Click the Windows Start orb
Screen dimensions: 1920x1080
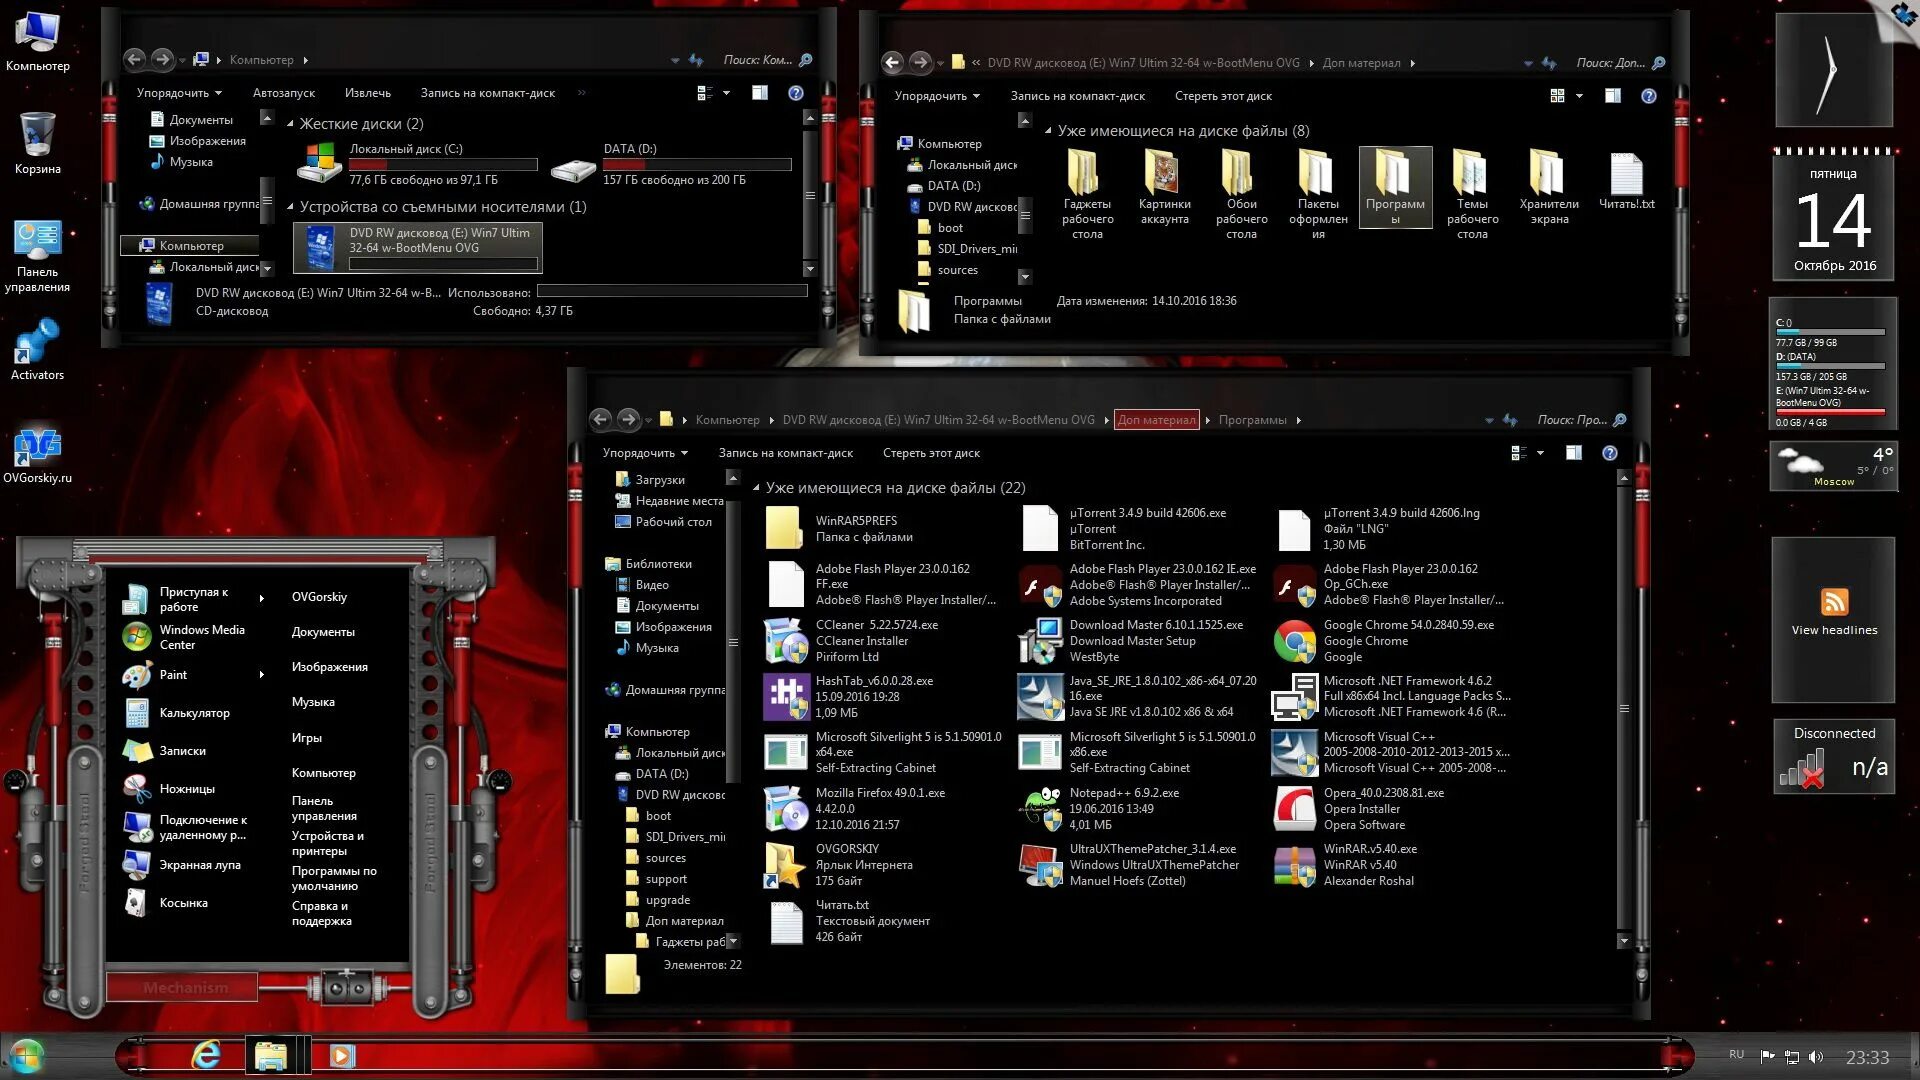(x=26, y=1056)
